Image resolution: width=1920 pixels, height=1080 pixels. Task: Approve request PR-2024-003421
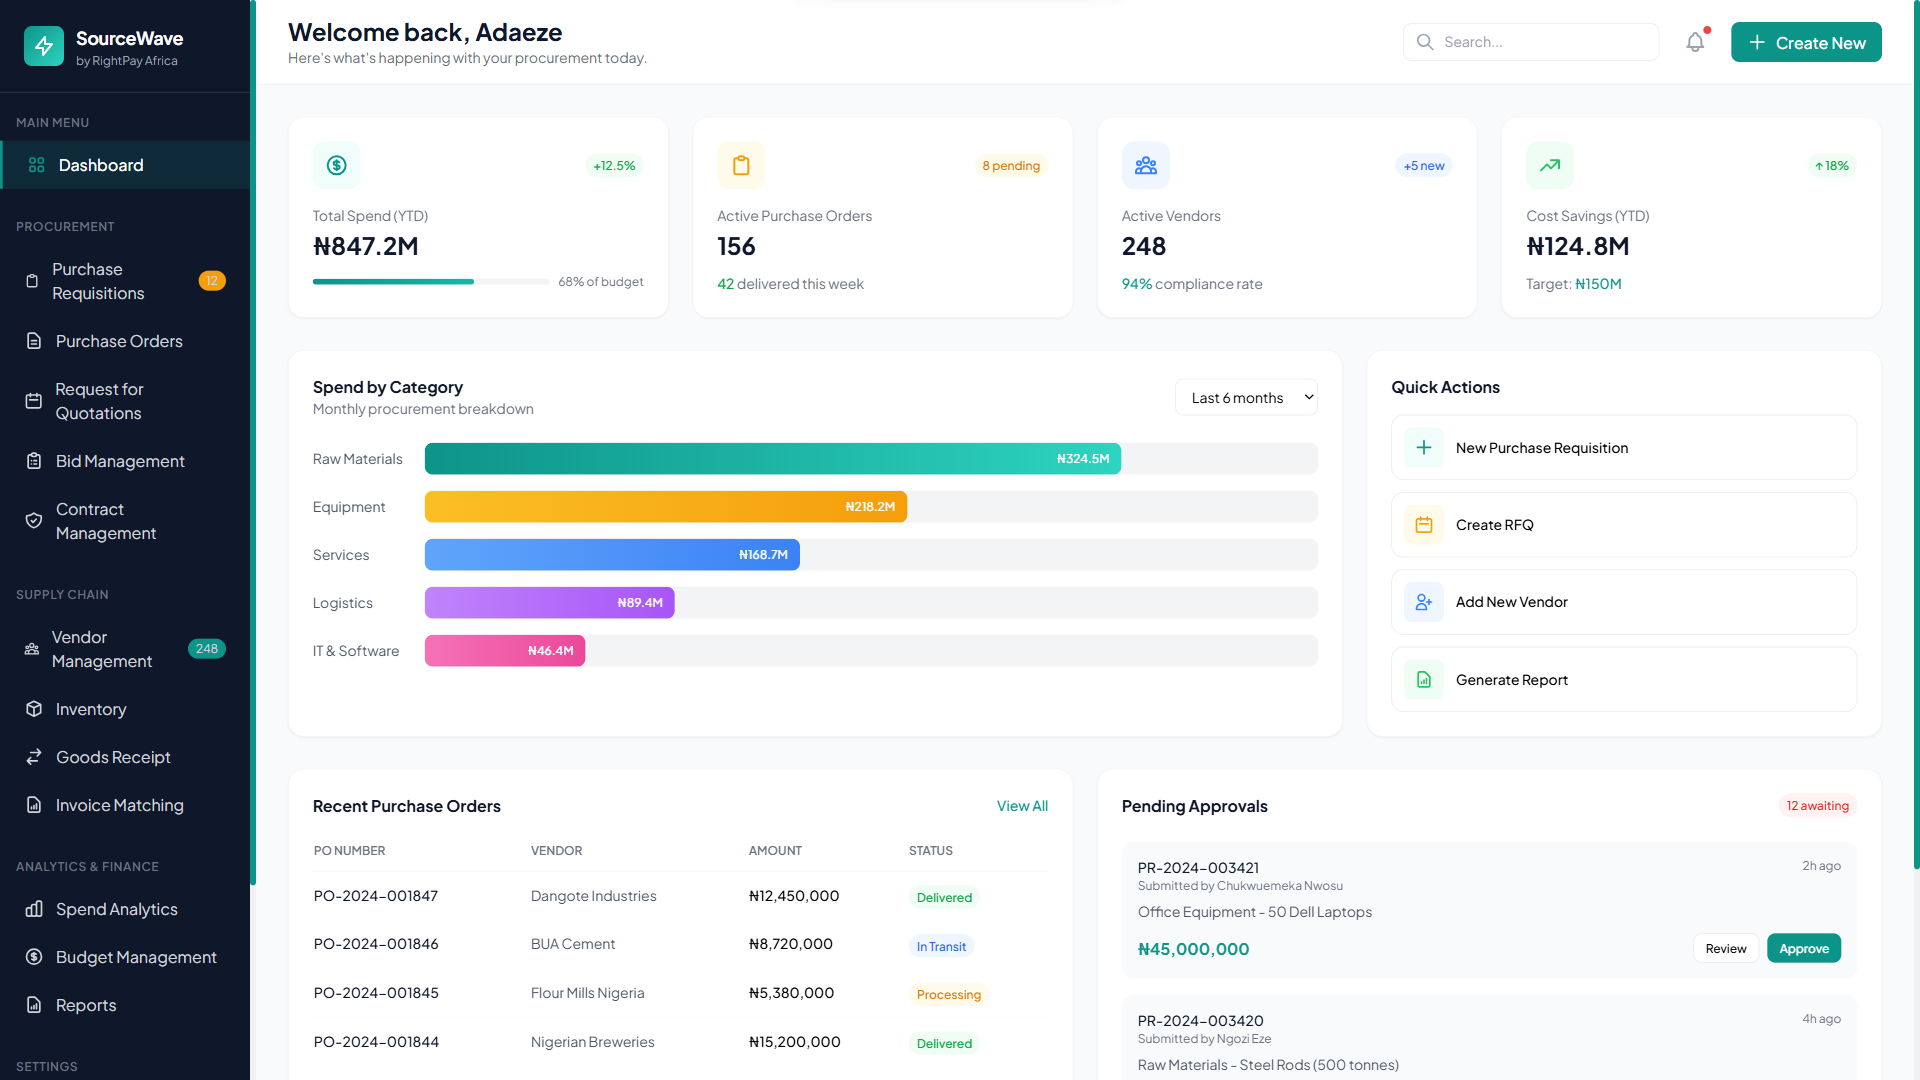[1803, 948]
